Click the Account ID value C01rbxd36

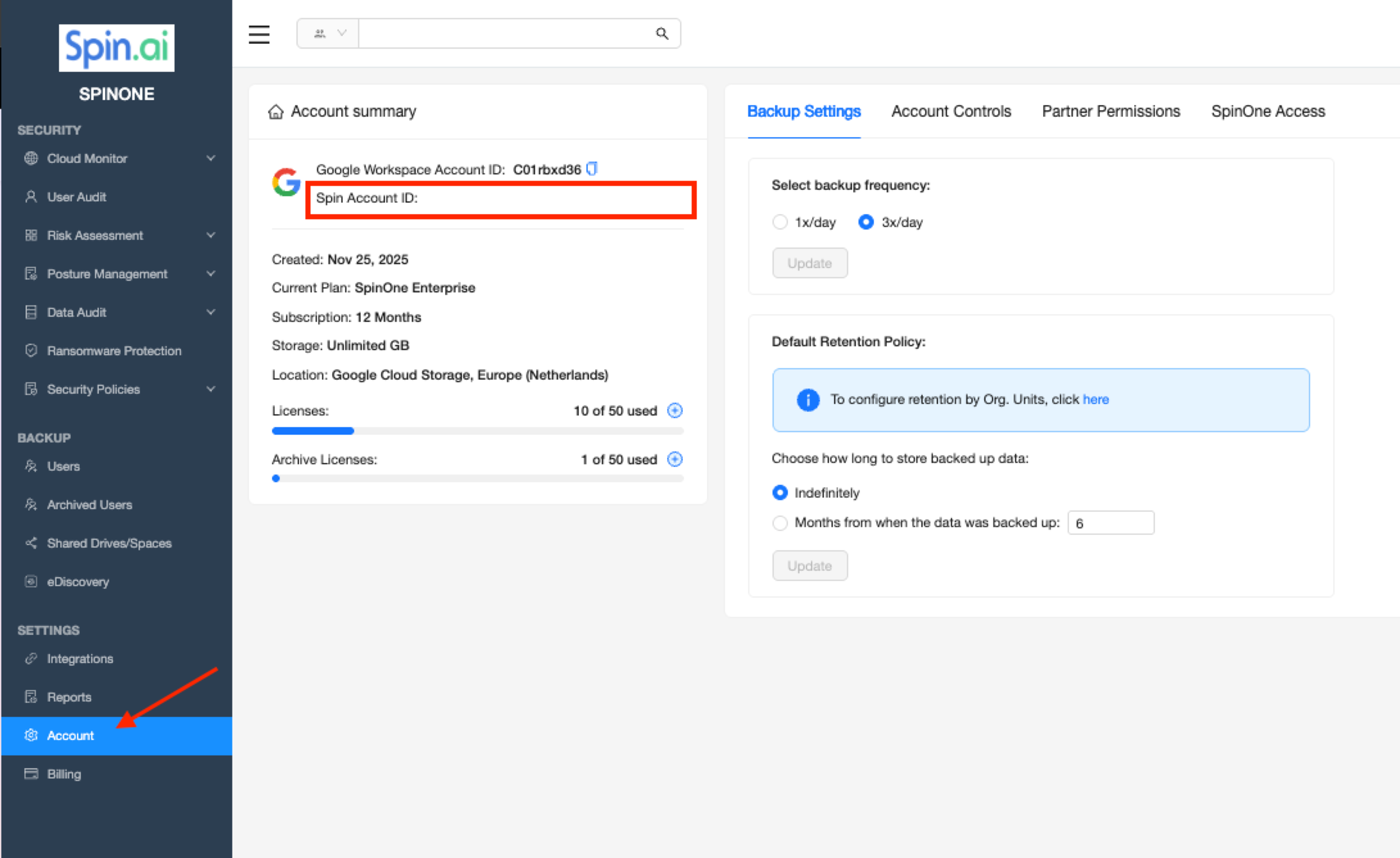(x=547, y=169)
